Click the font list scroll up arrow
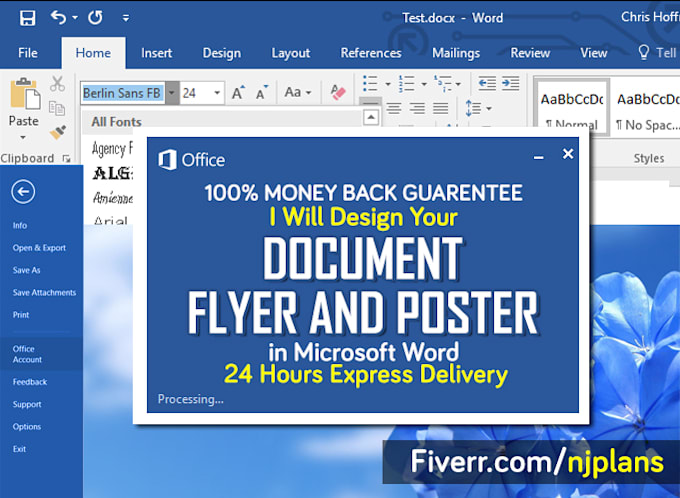Viewport: 680px width, 498px height. coord(371,118)
